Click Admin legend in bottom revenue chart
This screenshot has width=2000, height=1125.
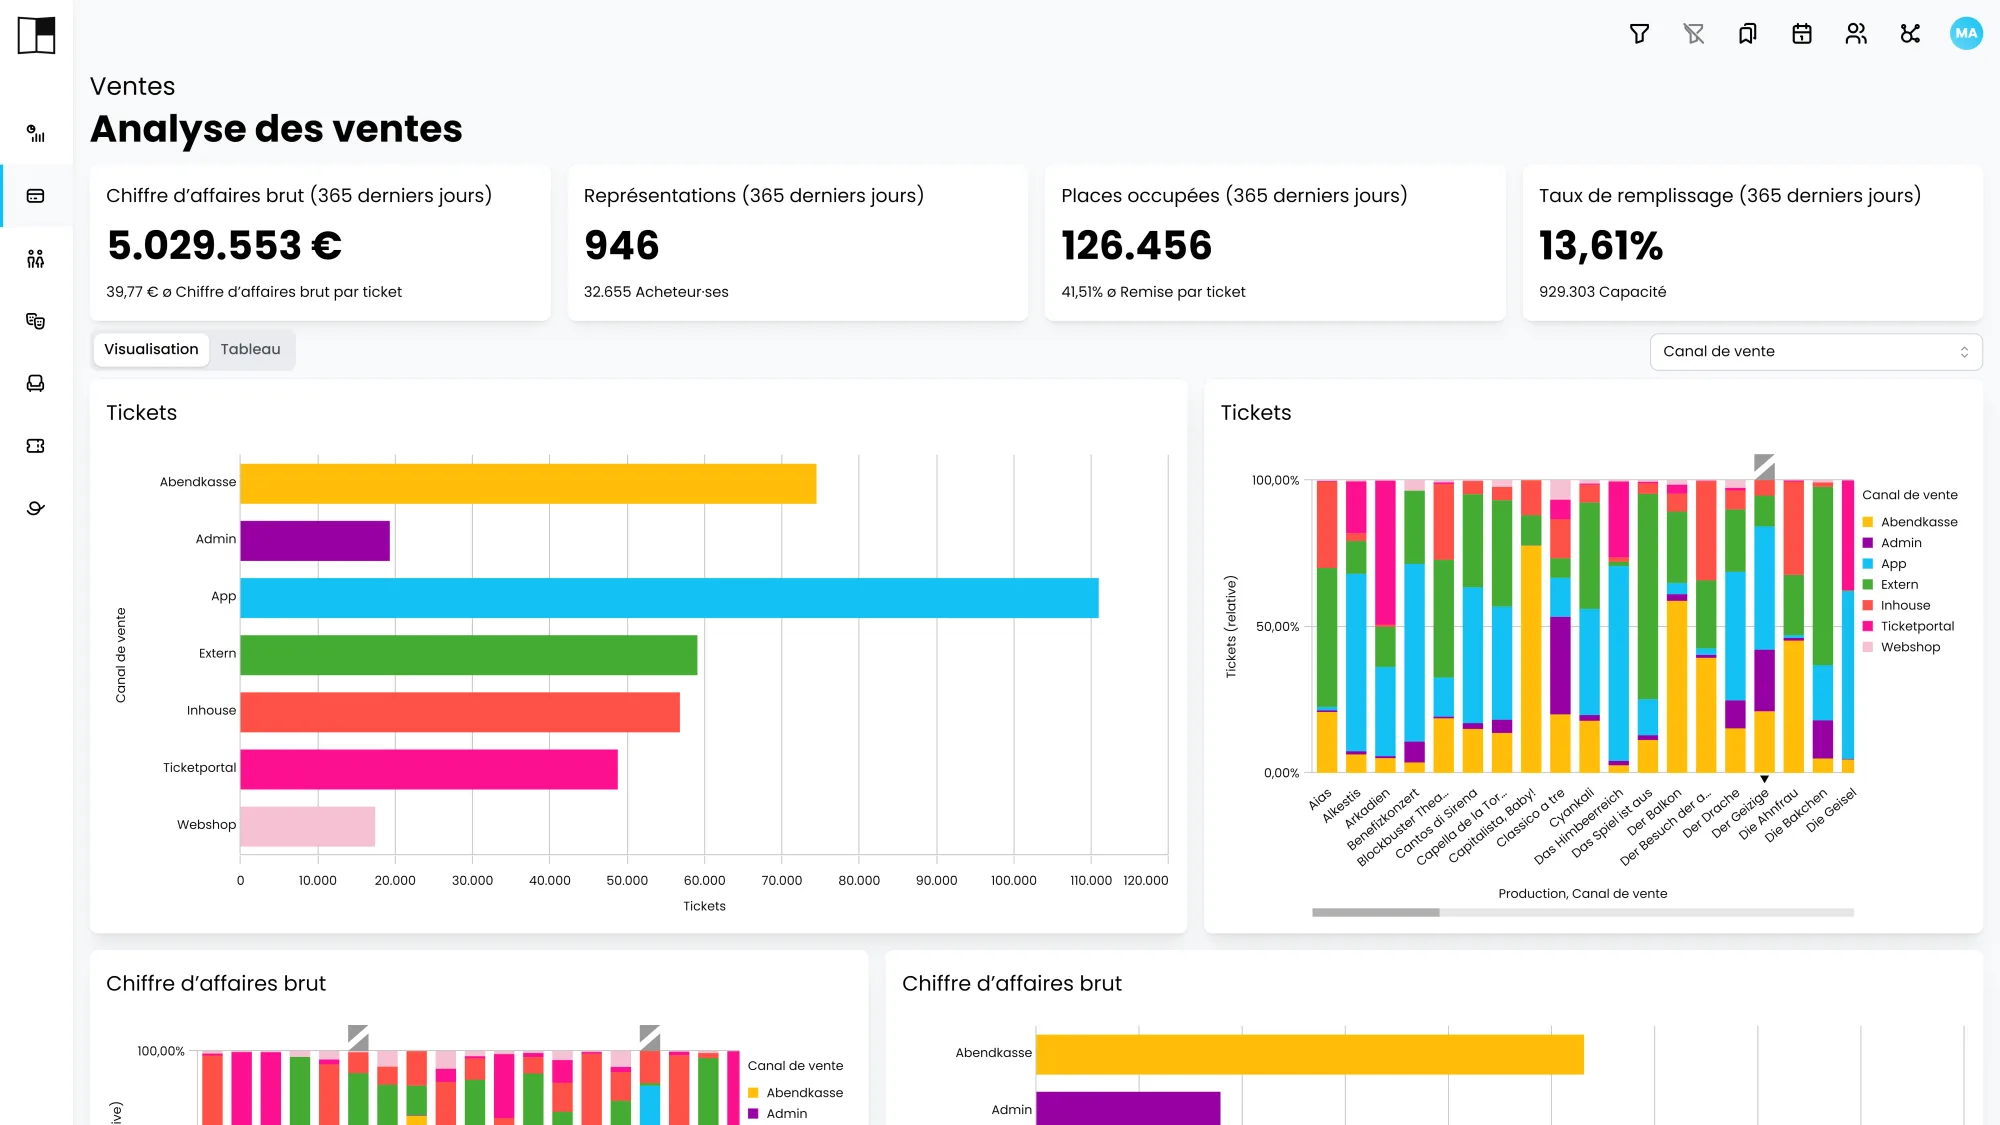click(778, 1114)
